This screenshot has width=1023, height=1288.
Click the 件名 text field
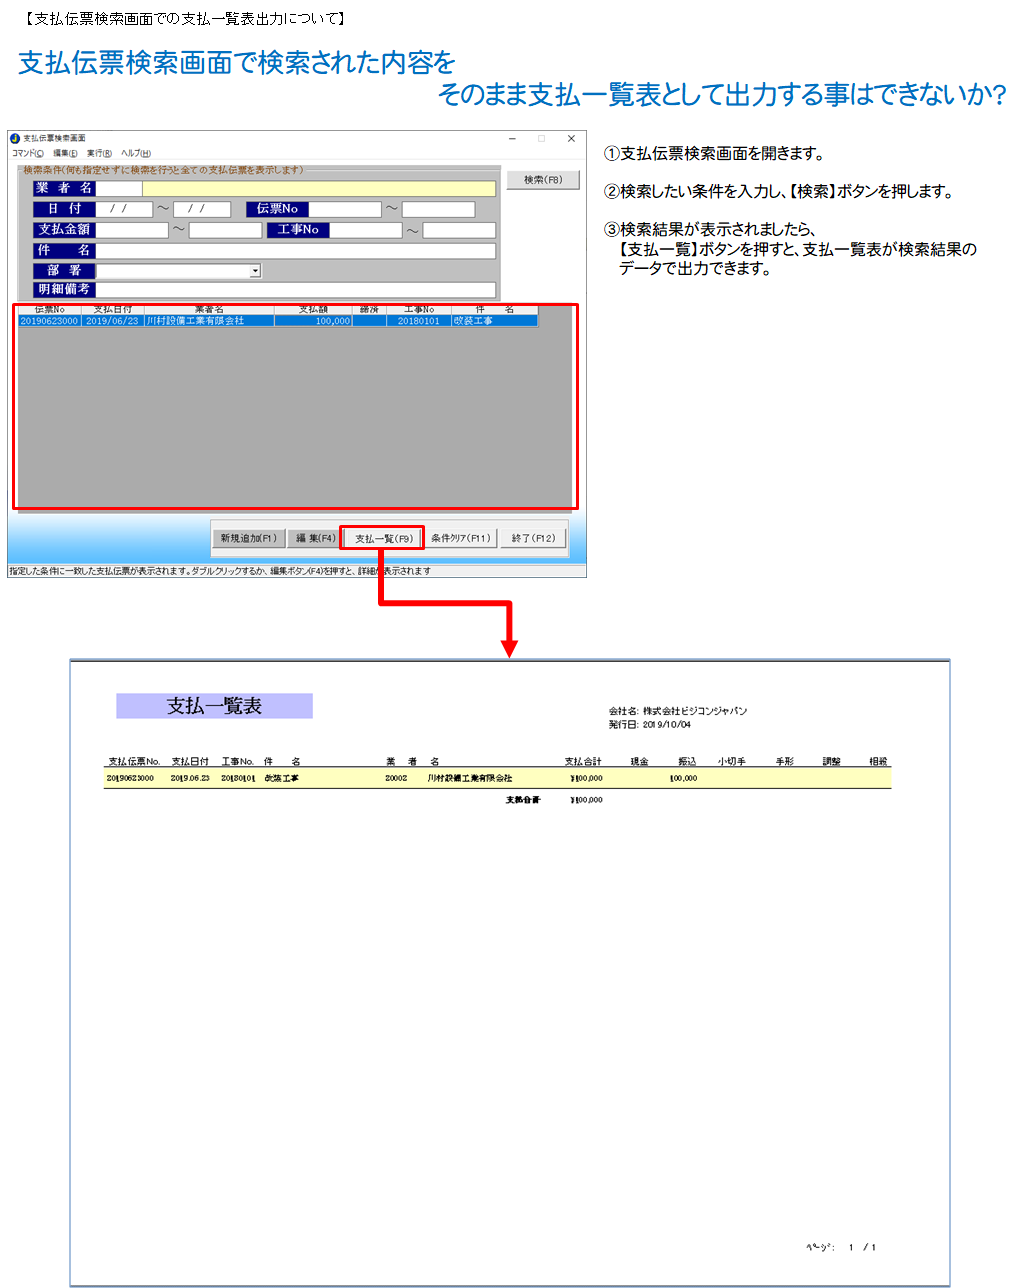(295, 251)
